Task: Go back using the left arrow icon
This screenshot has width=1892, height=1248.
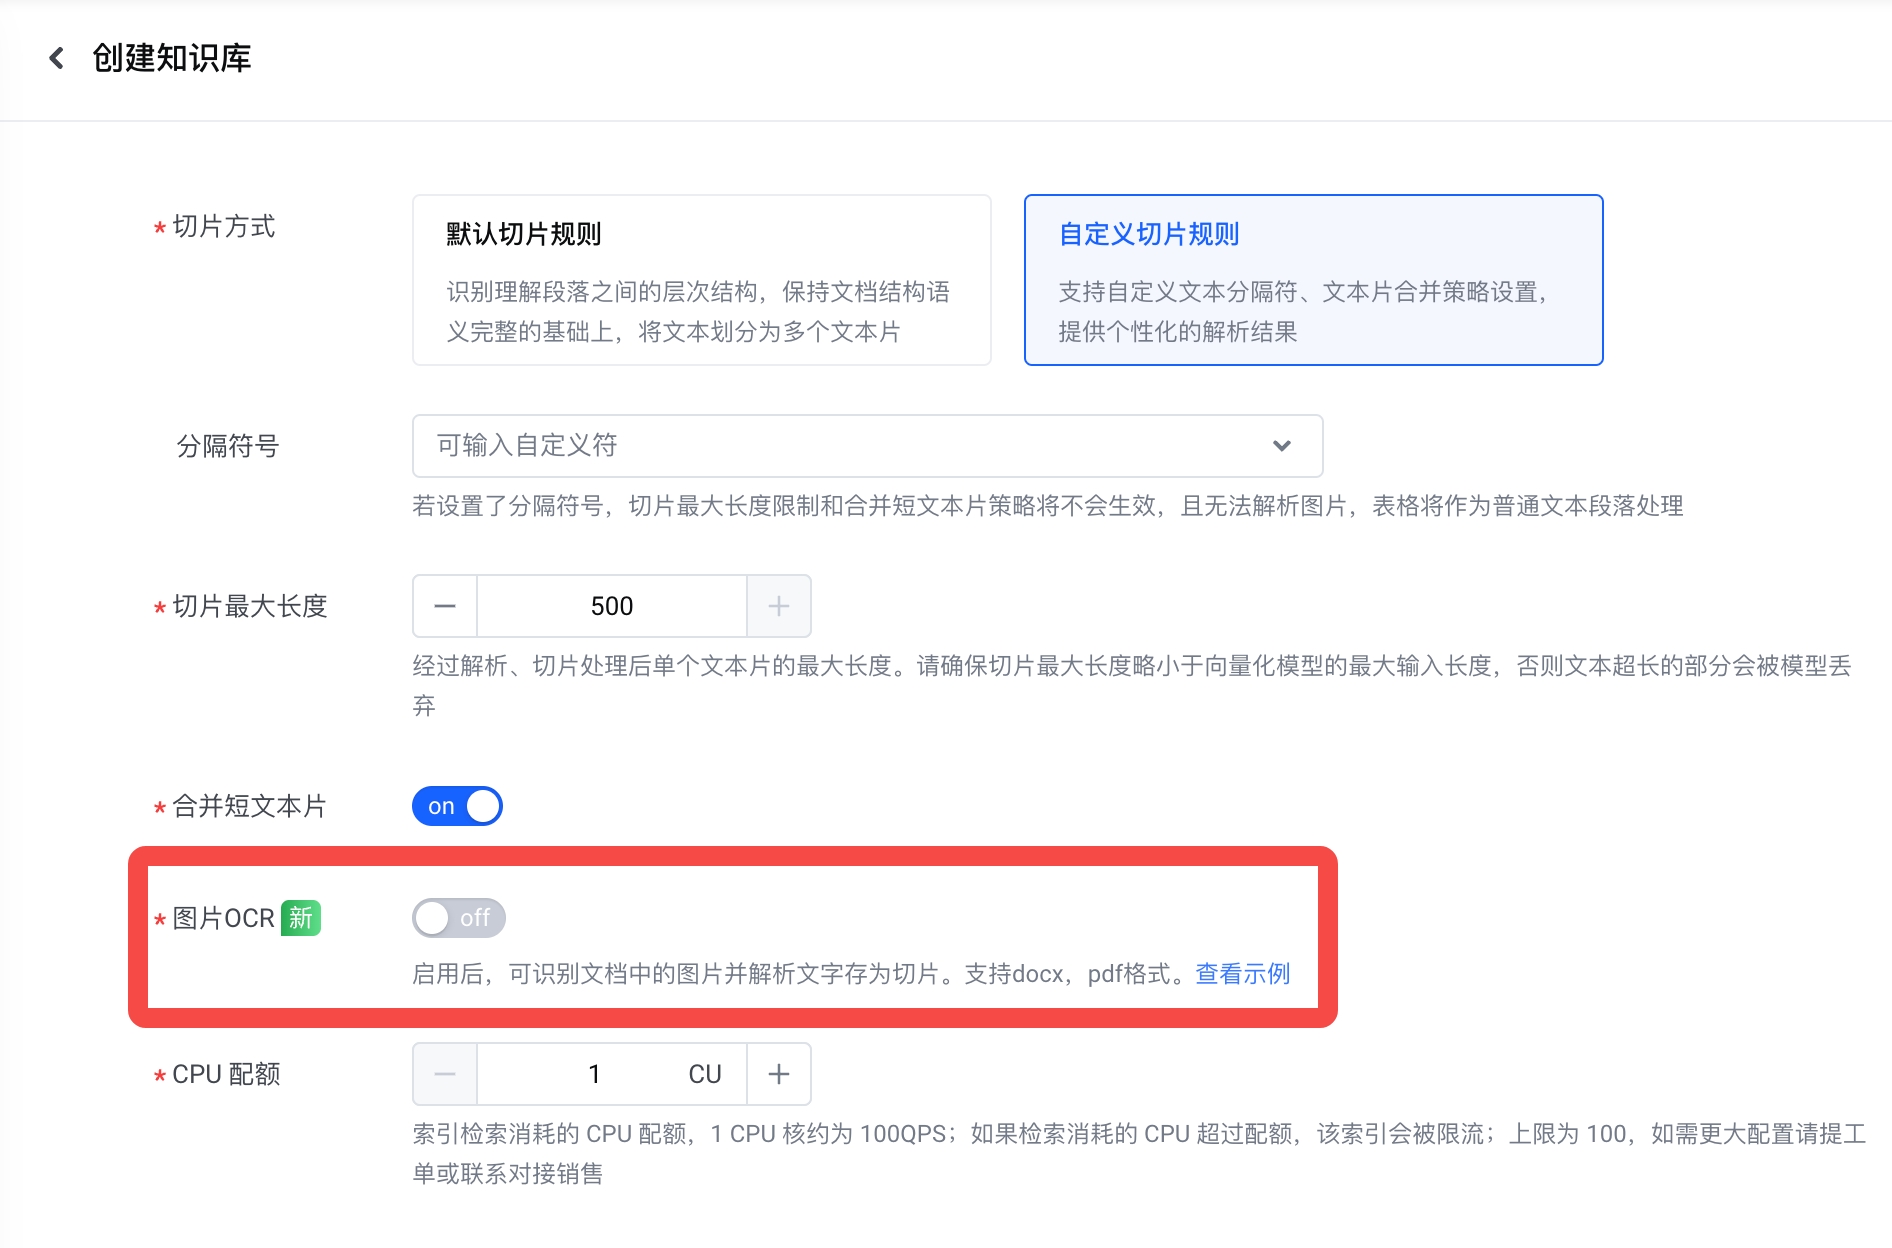Action: tap(57, 58)
